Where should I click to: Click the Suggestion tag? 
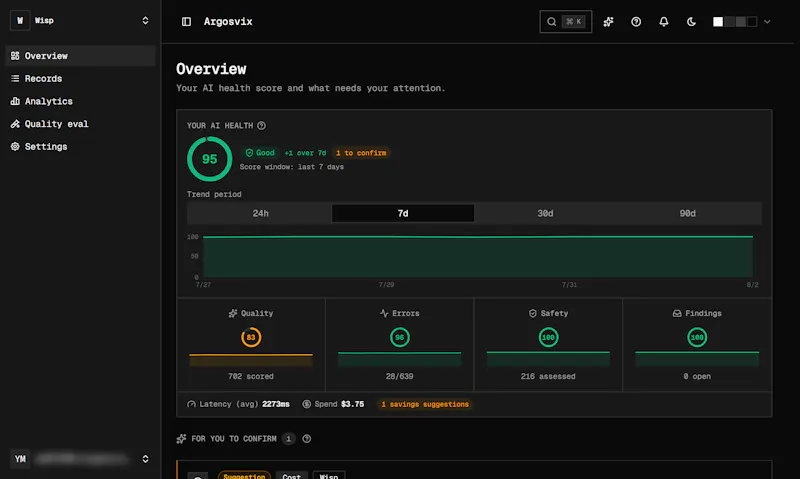(x=244, y=475)
